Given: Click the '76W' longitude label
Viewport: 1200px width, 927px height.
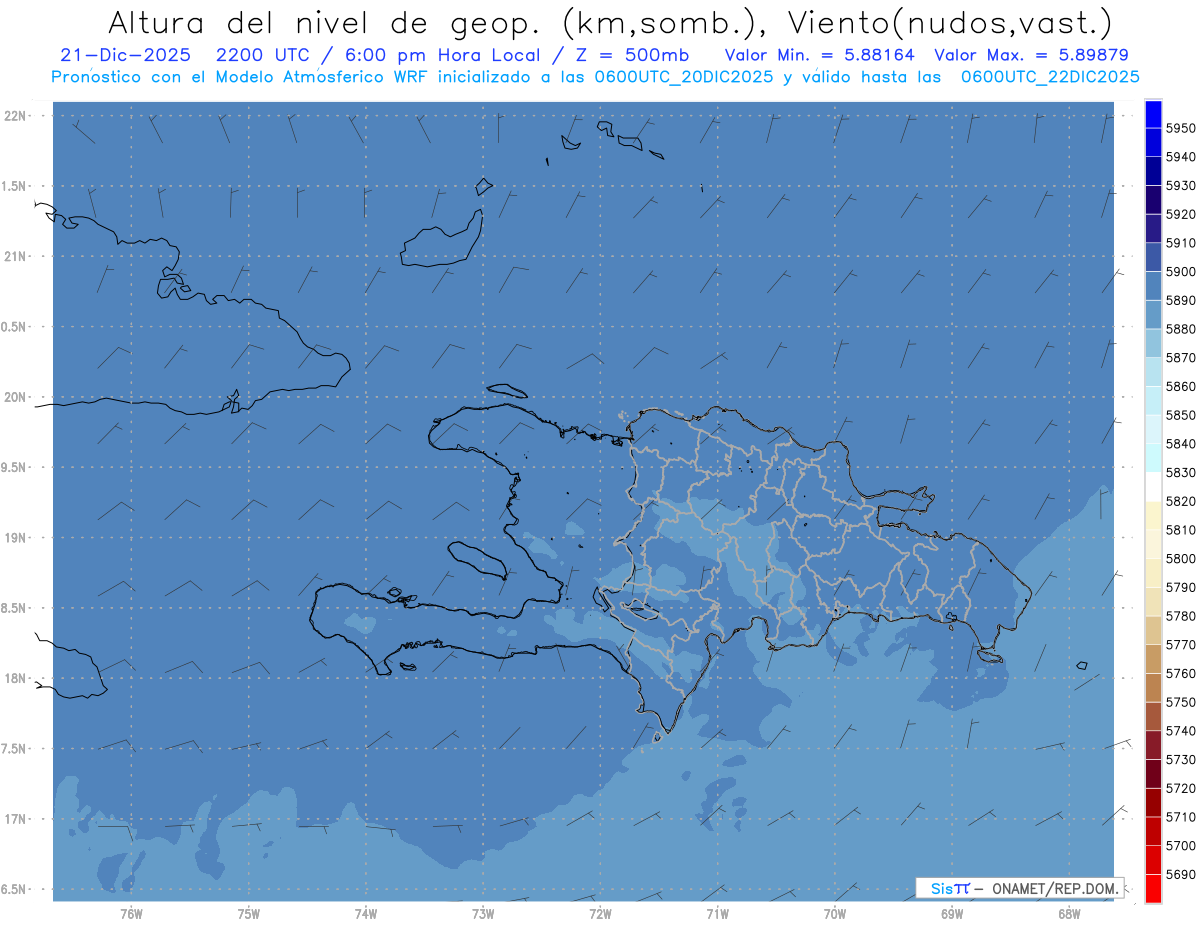Looking at the screenshot, I should 131,913.
